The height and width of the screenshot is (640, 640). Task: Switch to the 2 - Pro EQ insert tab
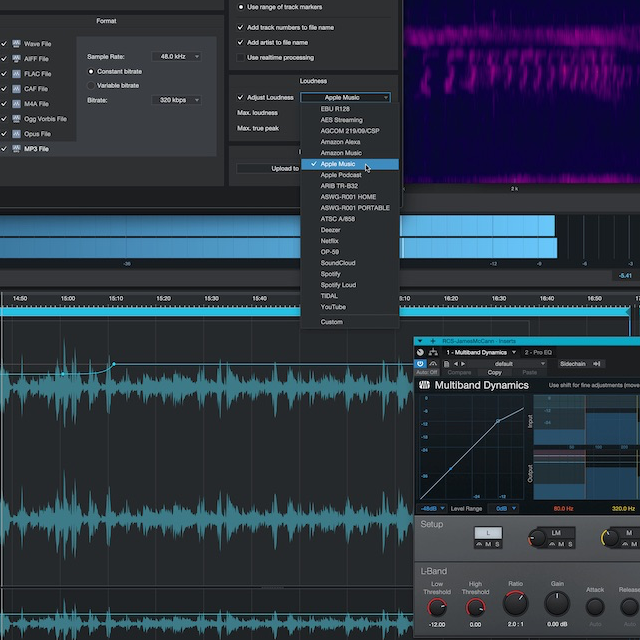click(538, 352)
